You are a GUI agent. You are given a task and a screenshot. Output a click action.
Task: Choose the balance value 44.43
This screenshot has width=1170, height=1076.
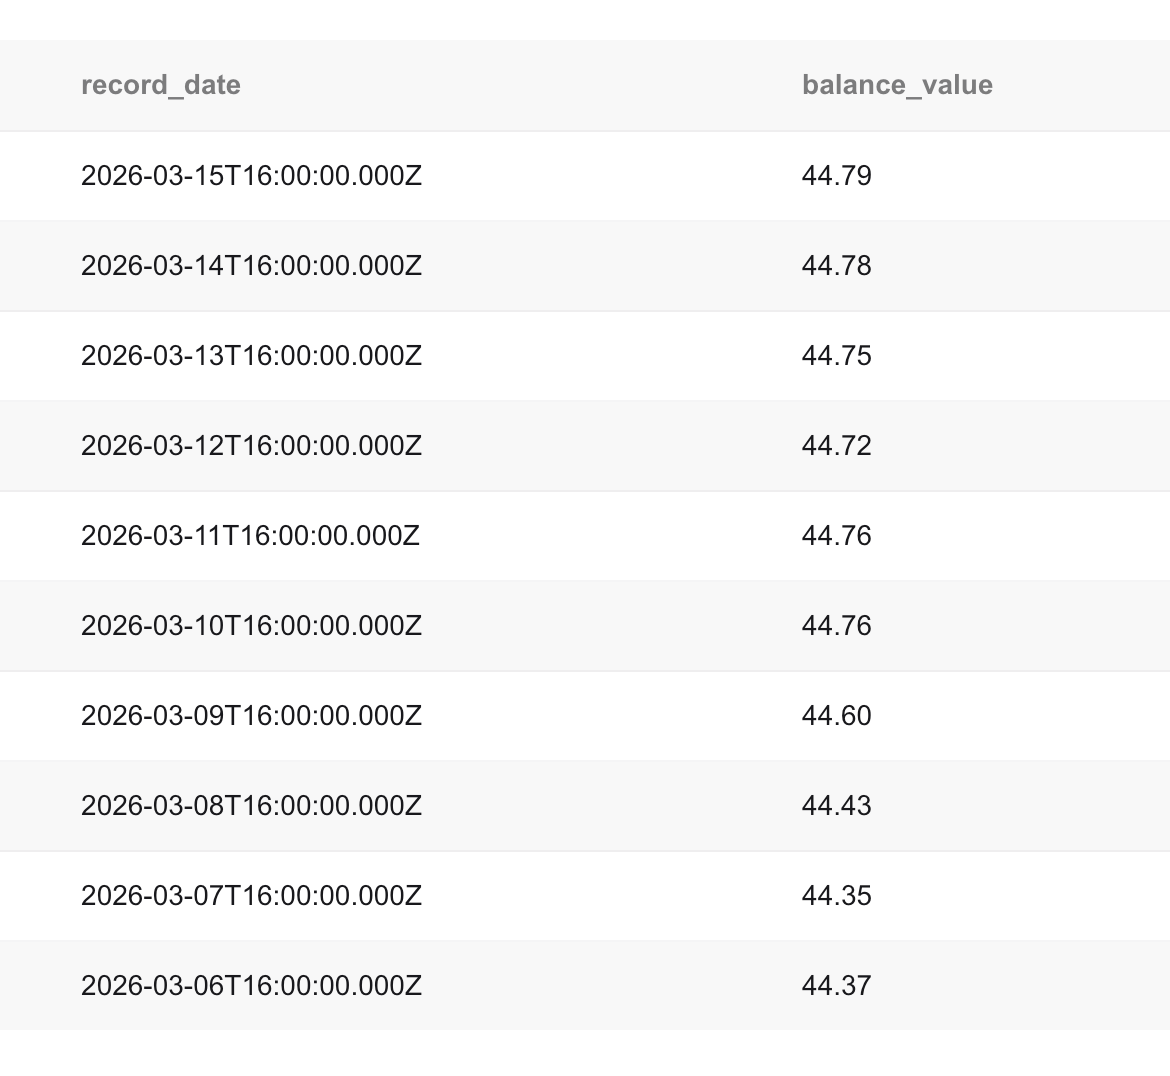coord(836,806)
